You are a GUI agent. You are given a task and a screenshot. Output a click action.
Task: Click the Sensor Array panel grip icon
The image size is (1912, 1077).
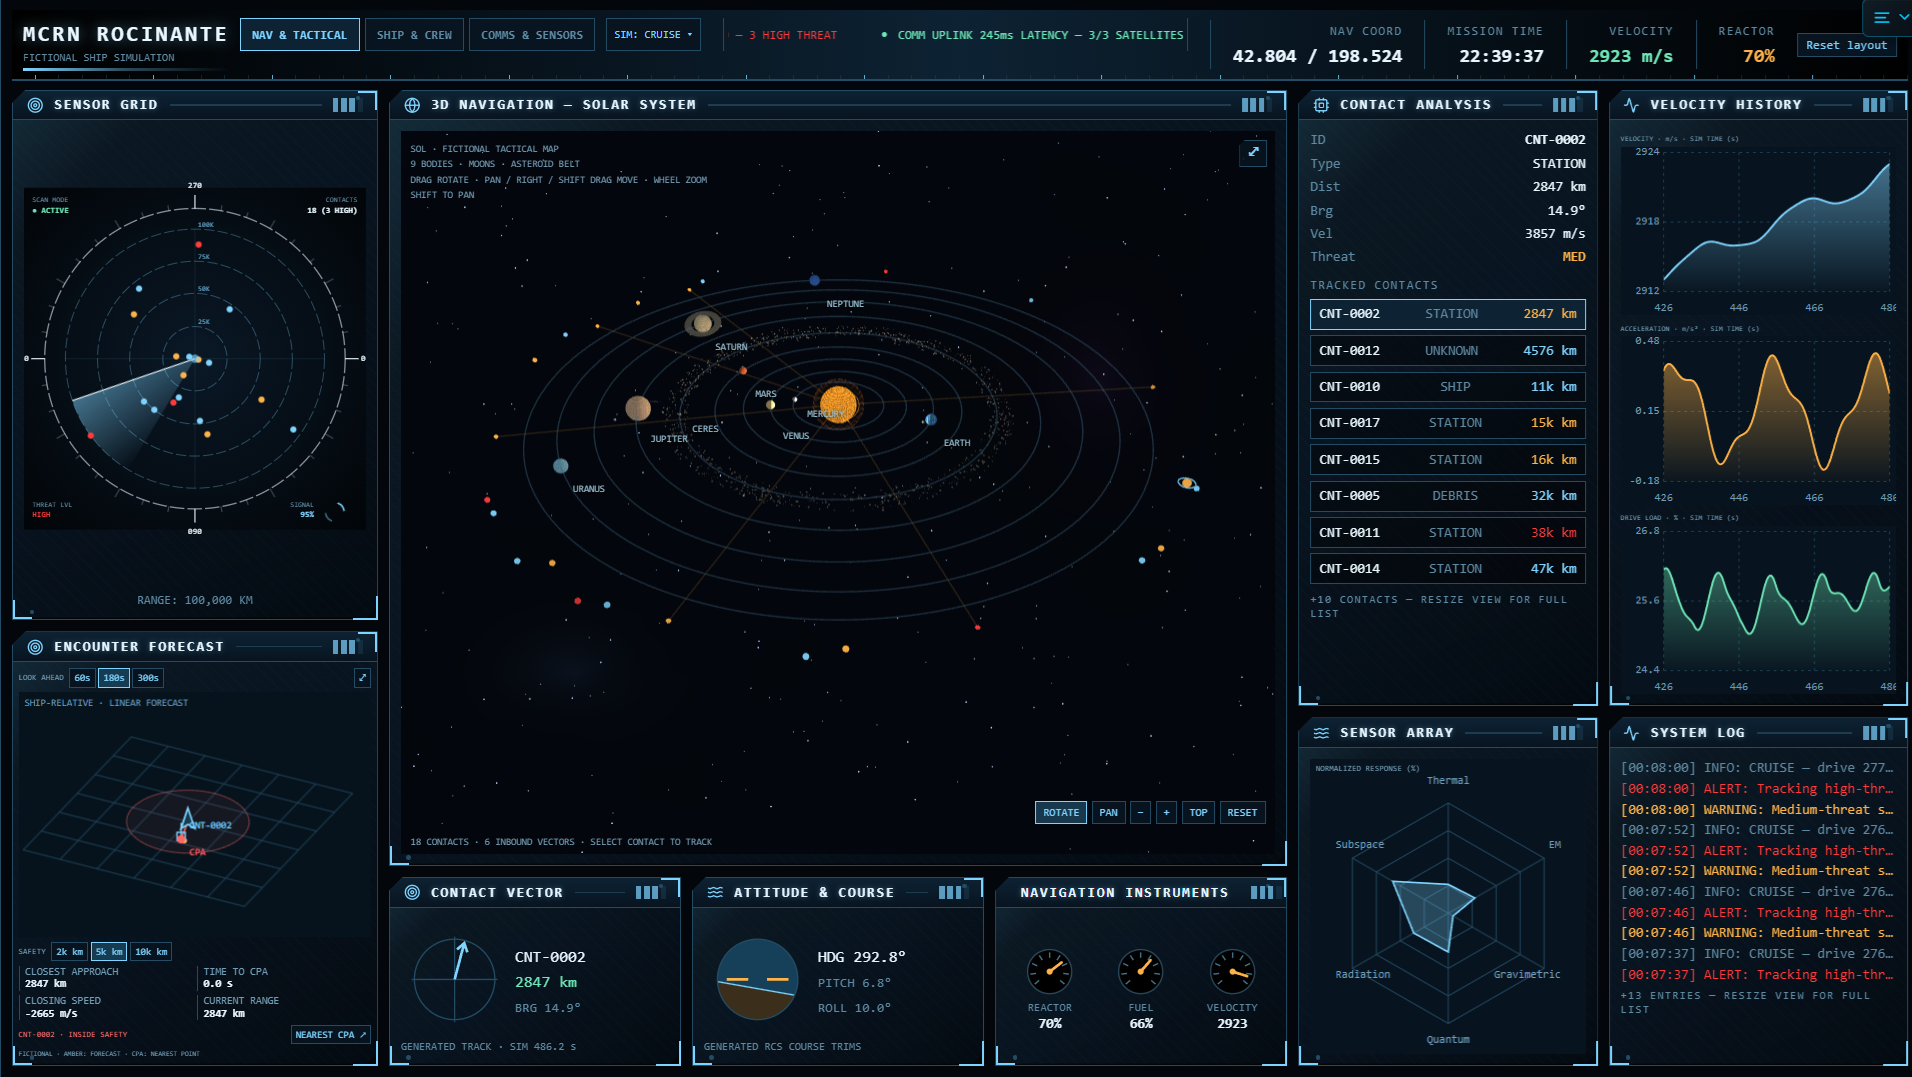[1564, 733]
